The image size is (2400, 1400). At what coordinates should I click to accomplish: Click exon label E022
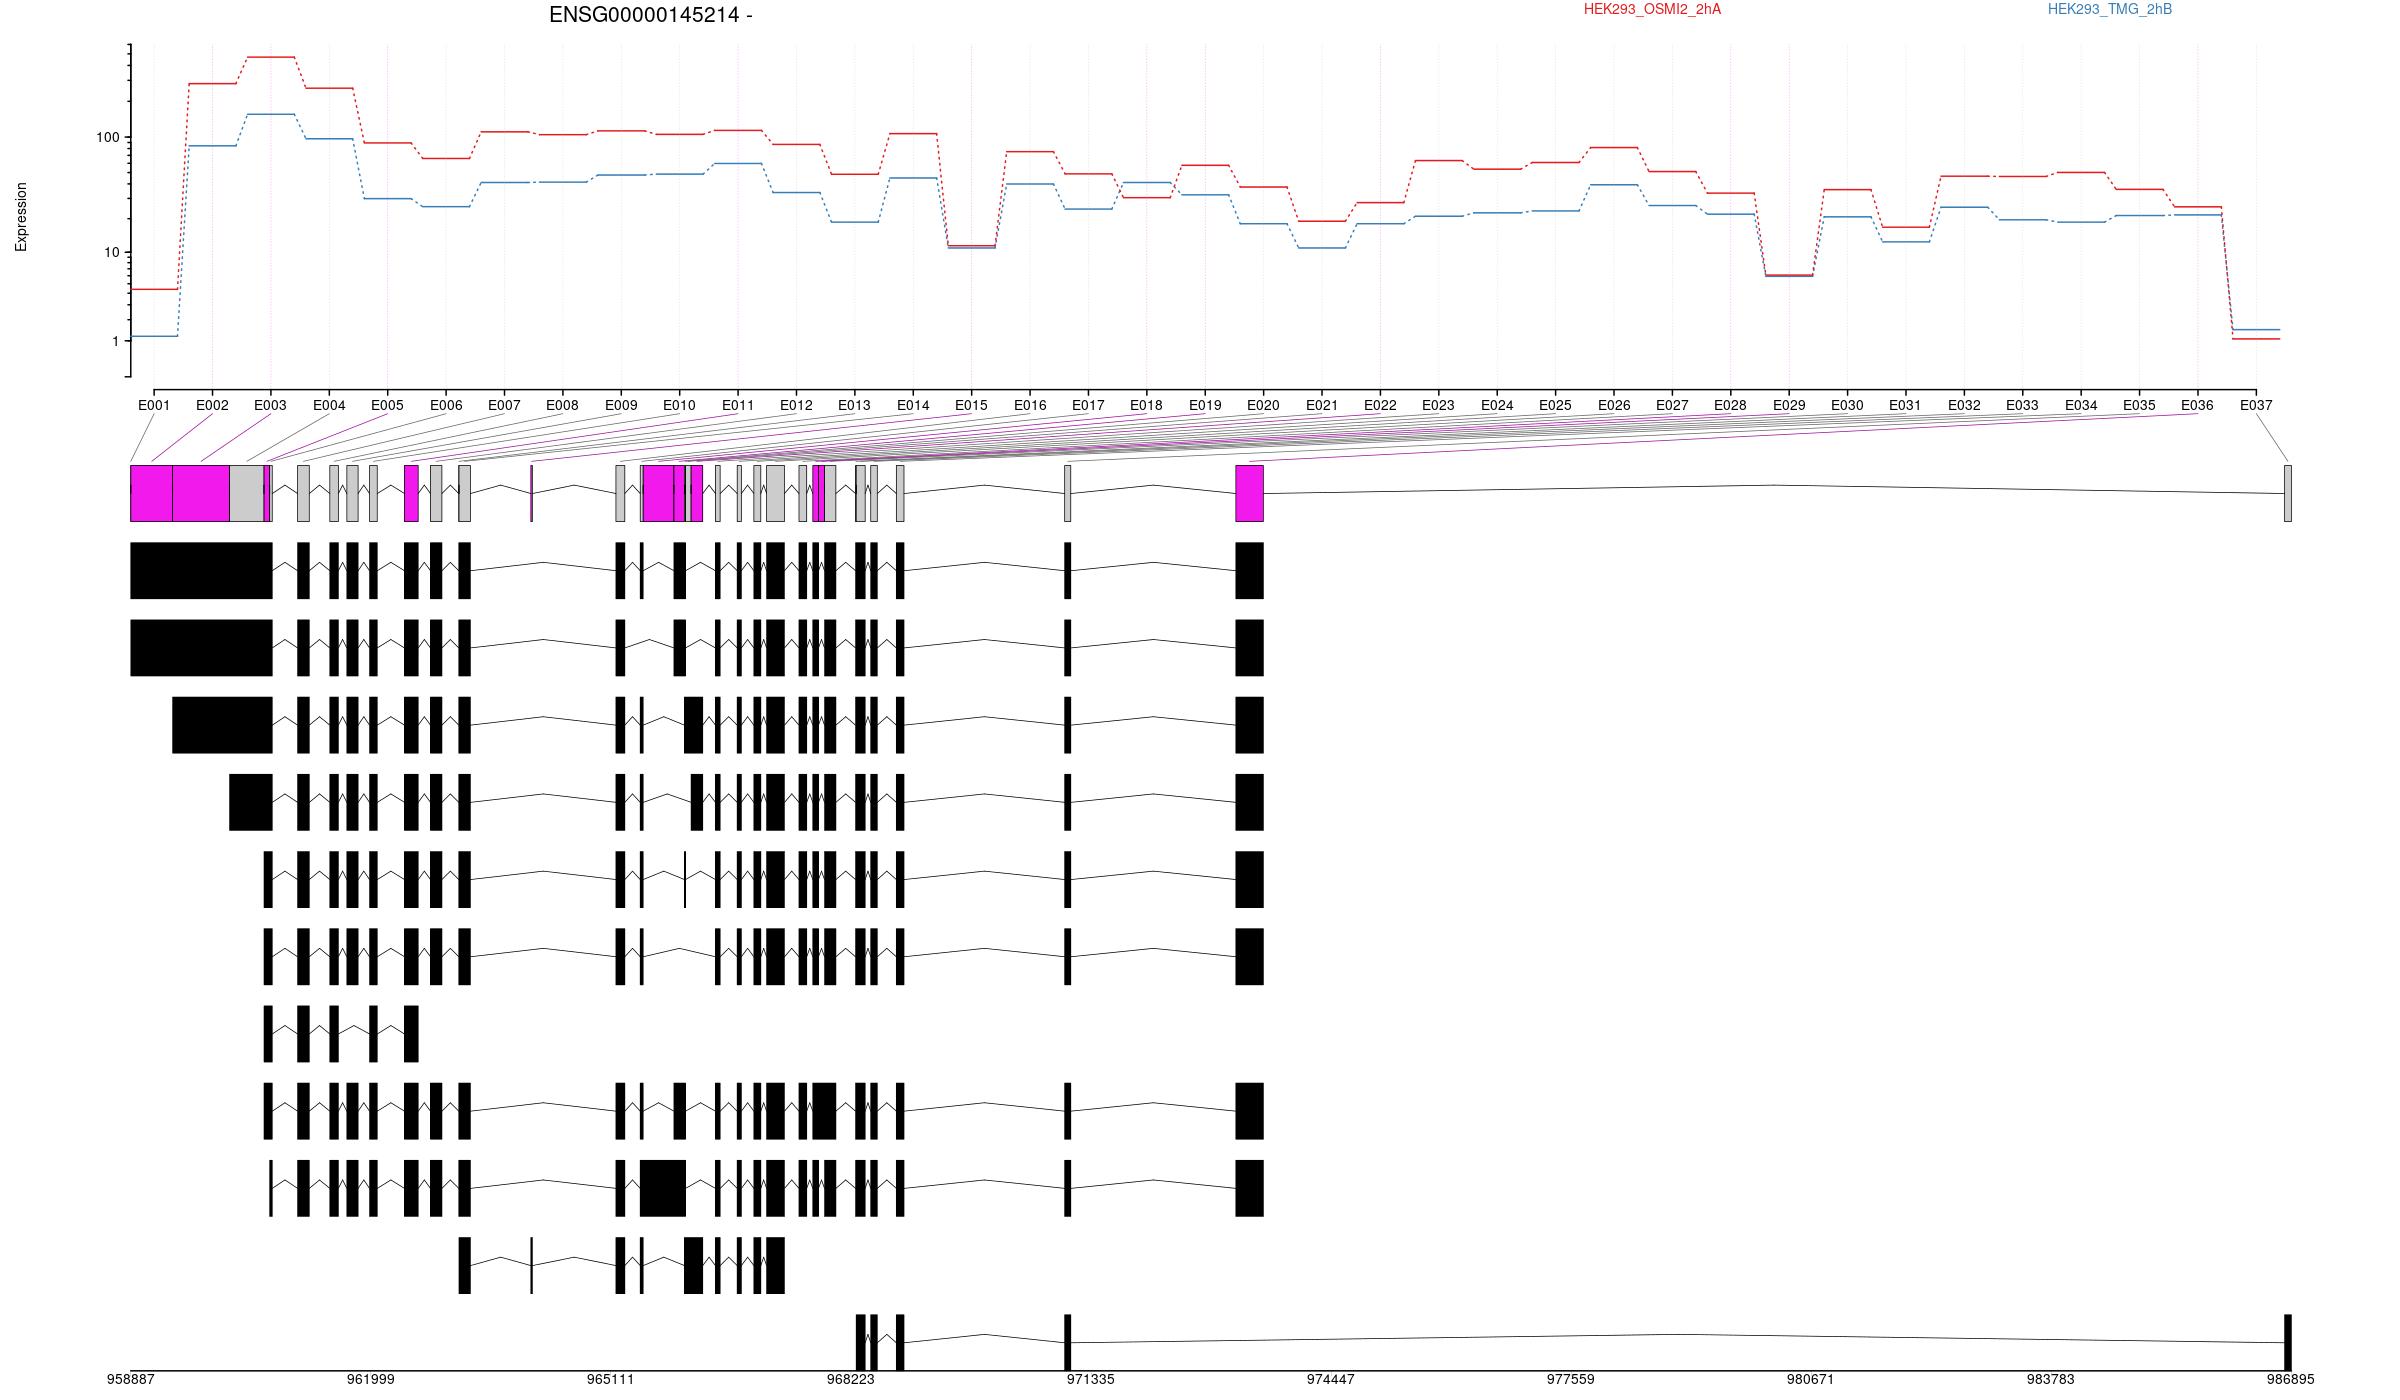[1380, 406]
